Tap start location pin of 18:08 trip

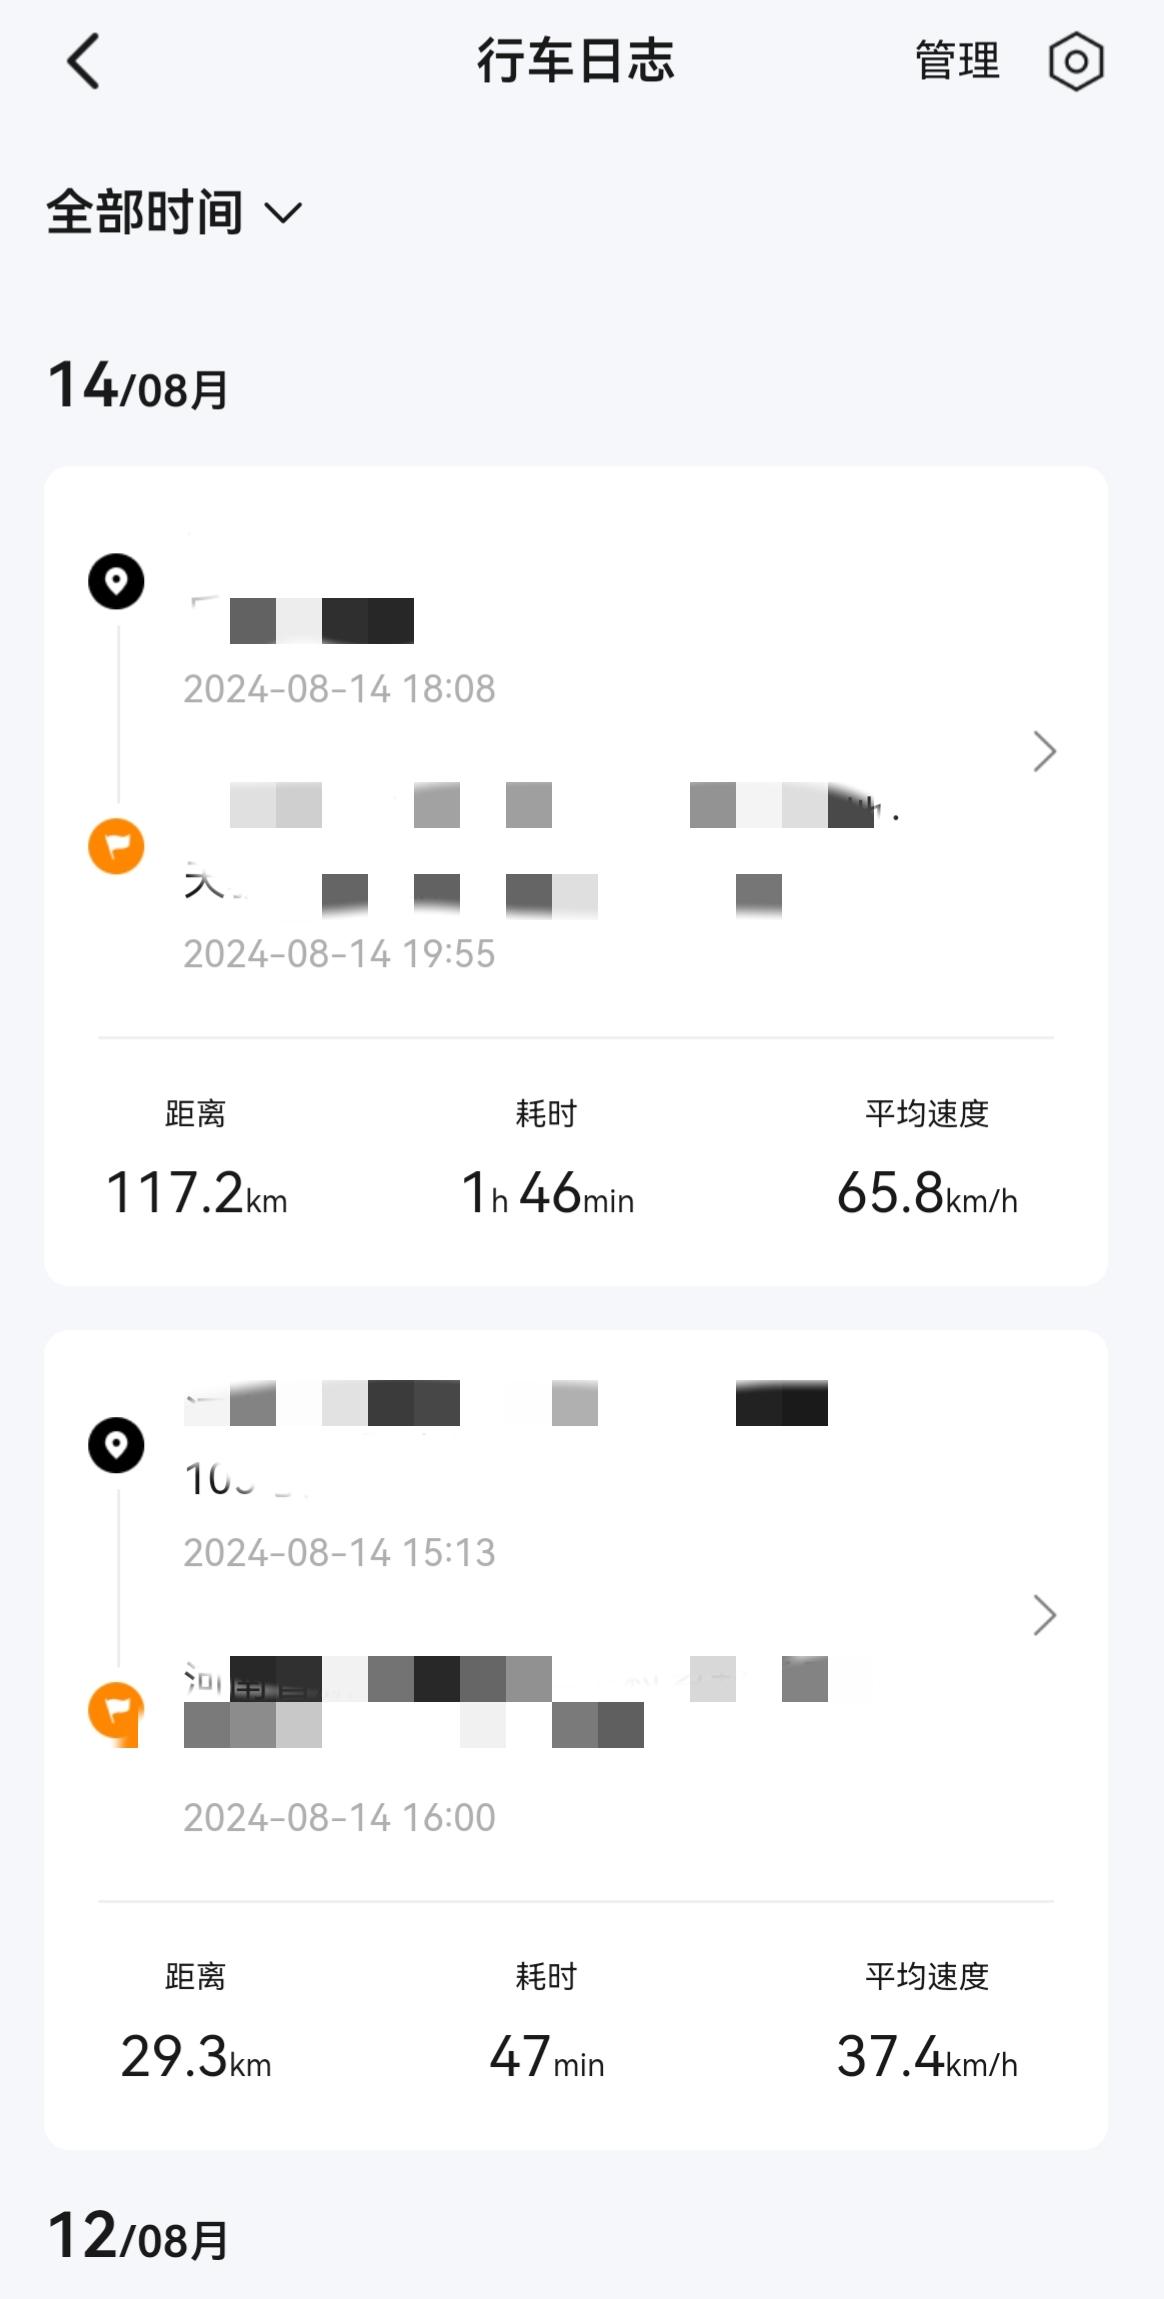(116, 581)
